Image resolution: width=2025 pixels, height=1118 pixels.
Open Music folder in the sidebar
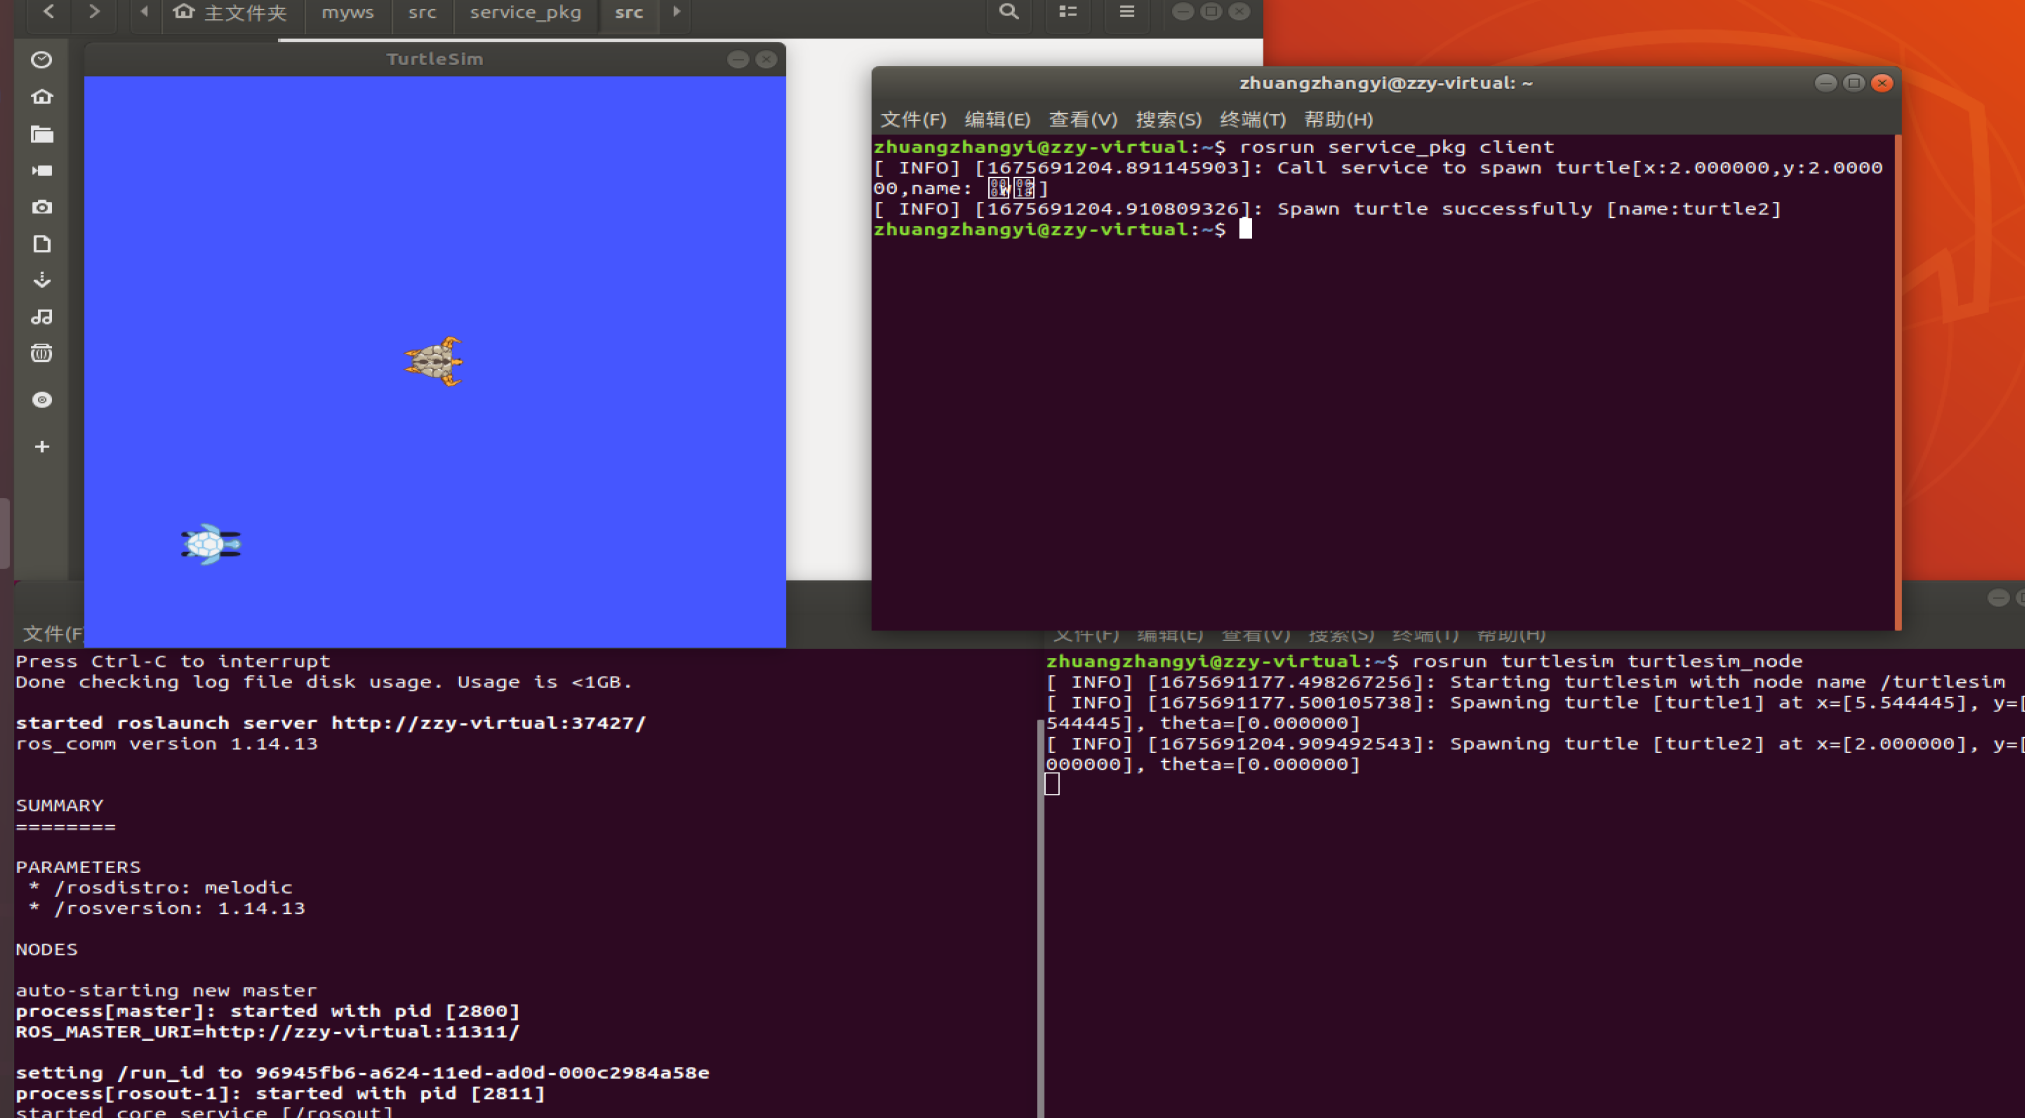(41, 317)
